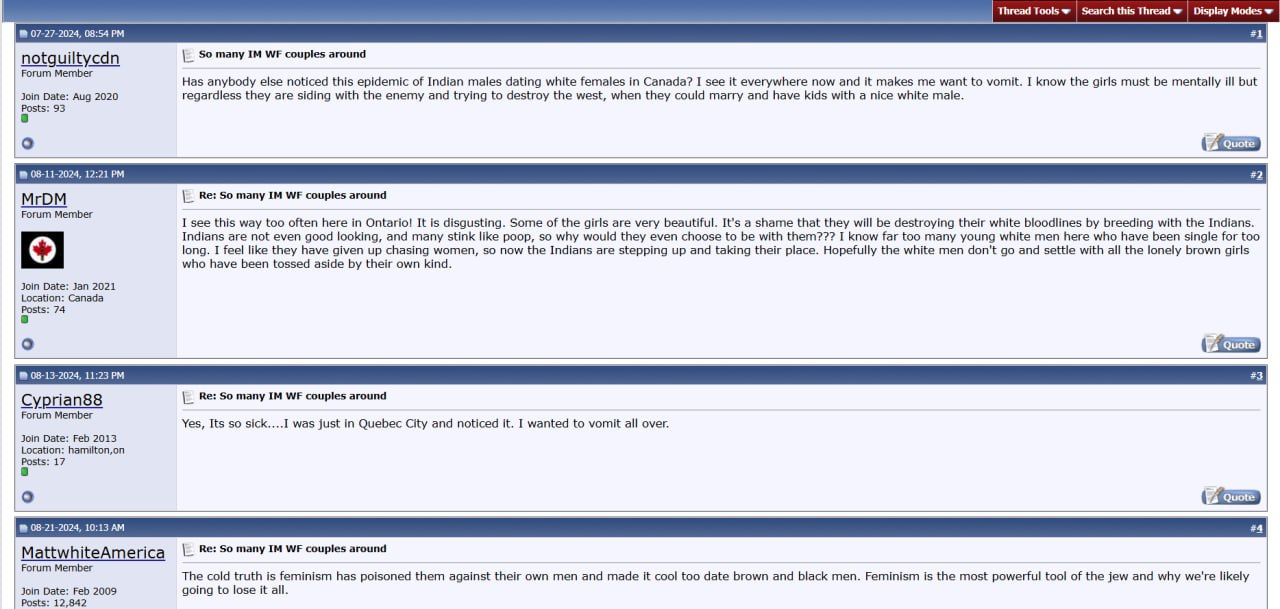Click the permalink number #1
This screenshot has width=1280, height=609.
point(1256,34)
